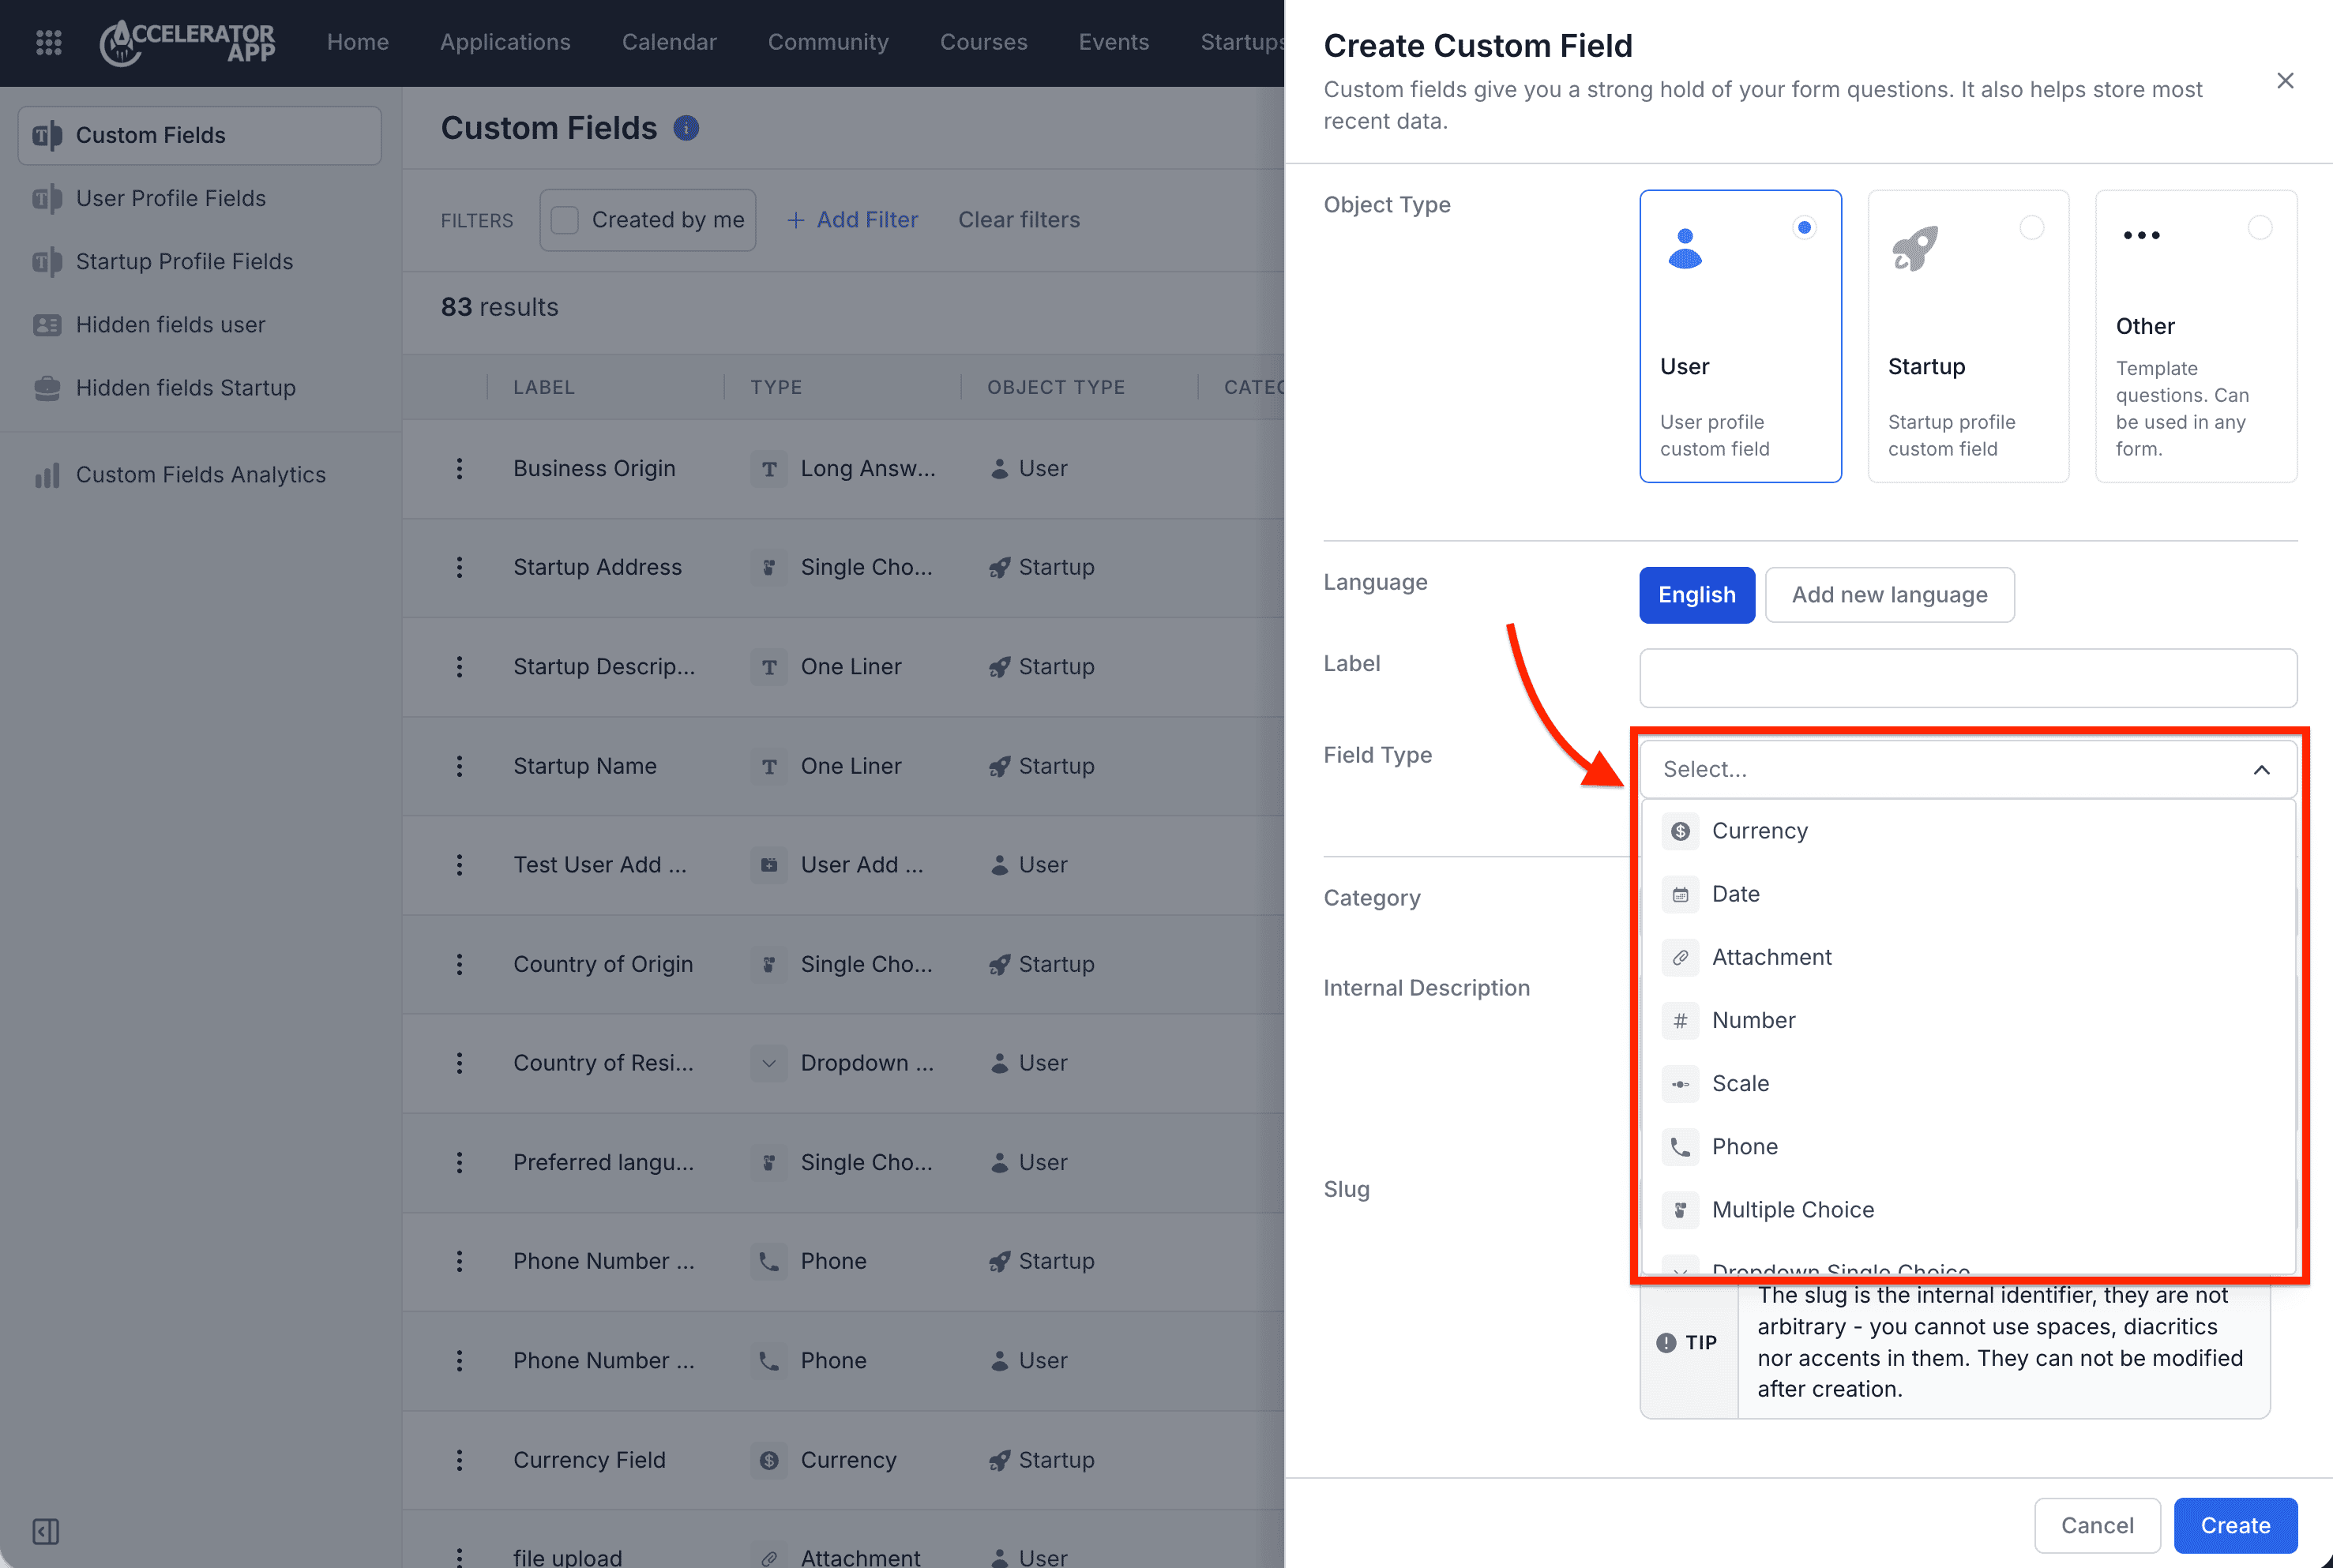Open Events in top navigation

1113,42
